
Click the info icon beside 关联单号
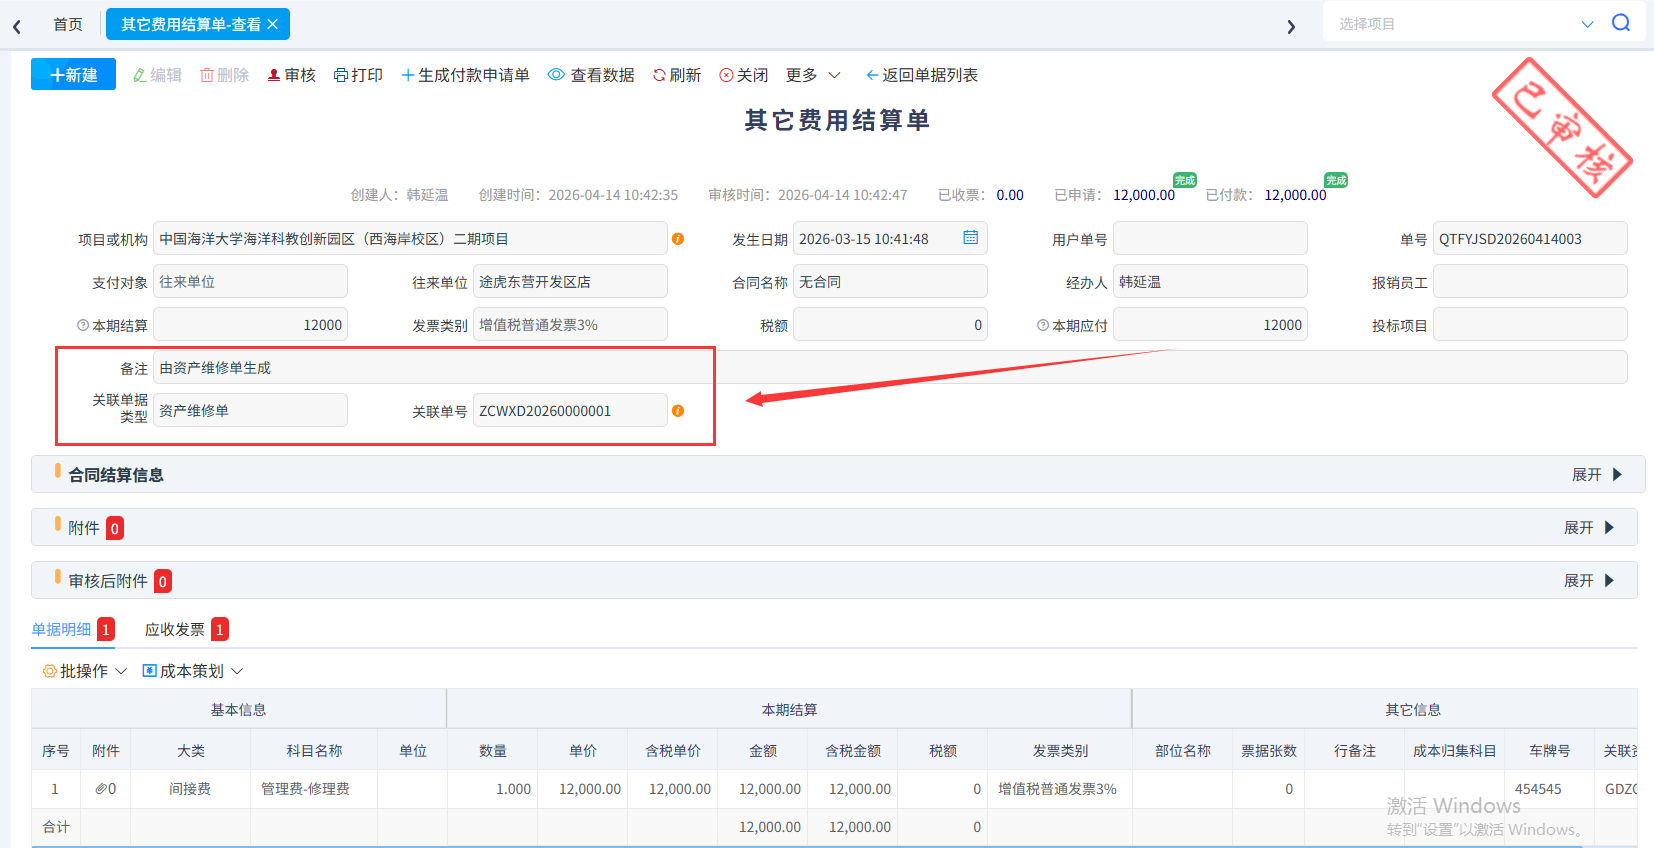678,411
